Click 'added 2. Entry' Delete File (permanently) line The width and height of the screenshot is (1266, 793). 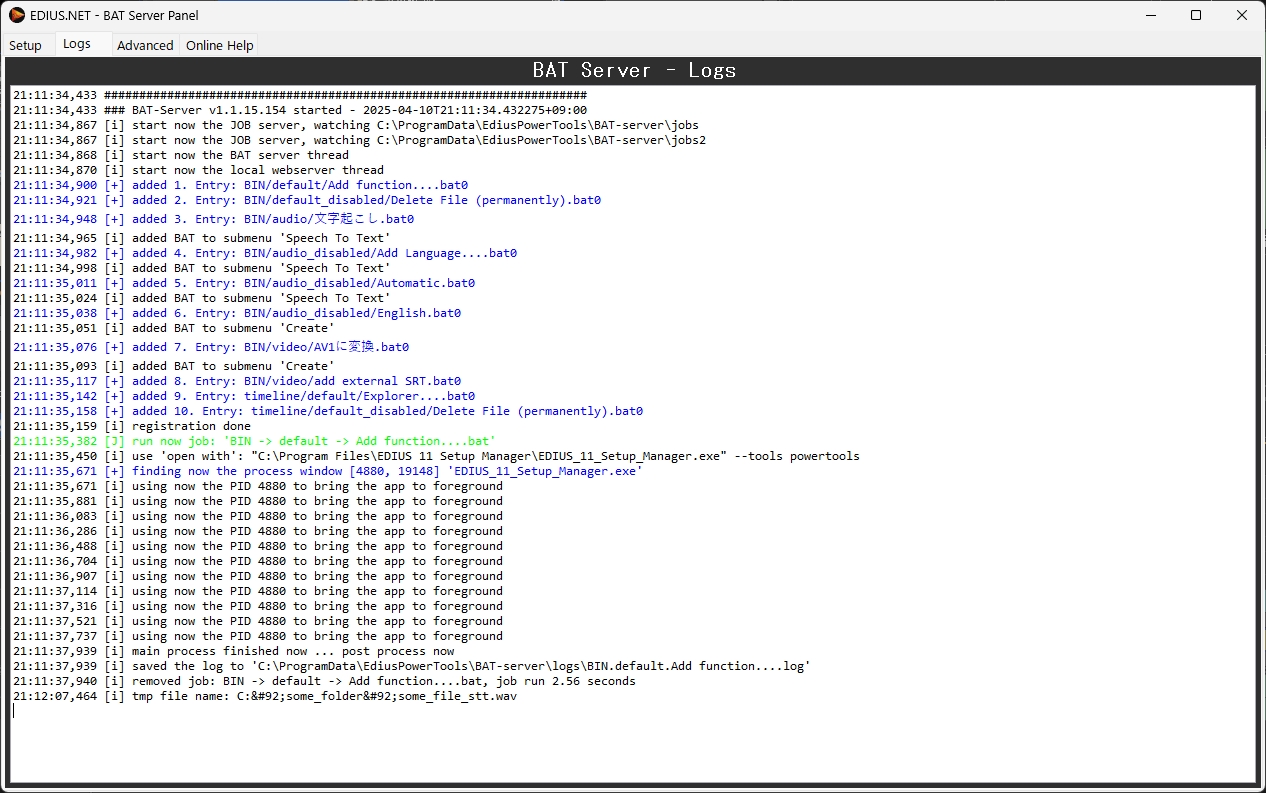[x=307, y=200]
